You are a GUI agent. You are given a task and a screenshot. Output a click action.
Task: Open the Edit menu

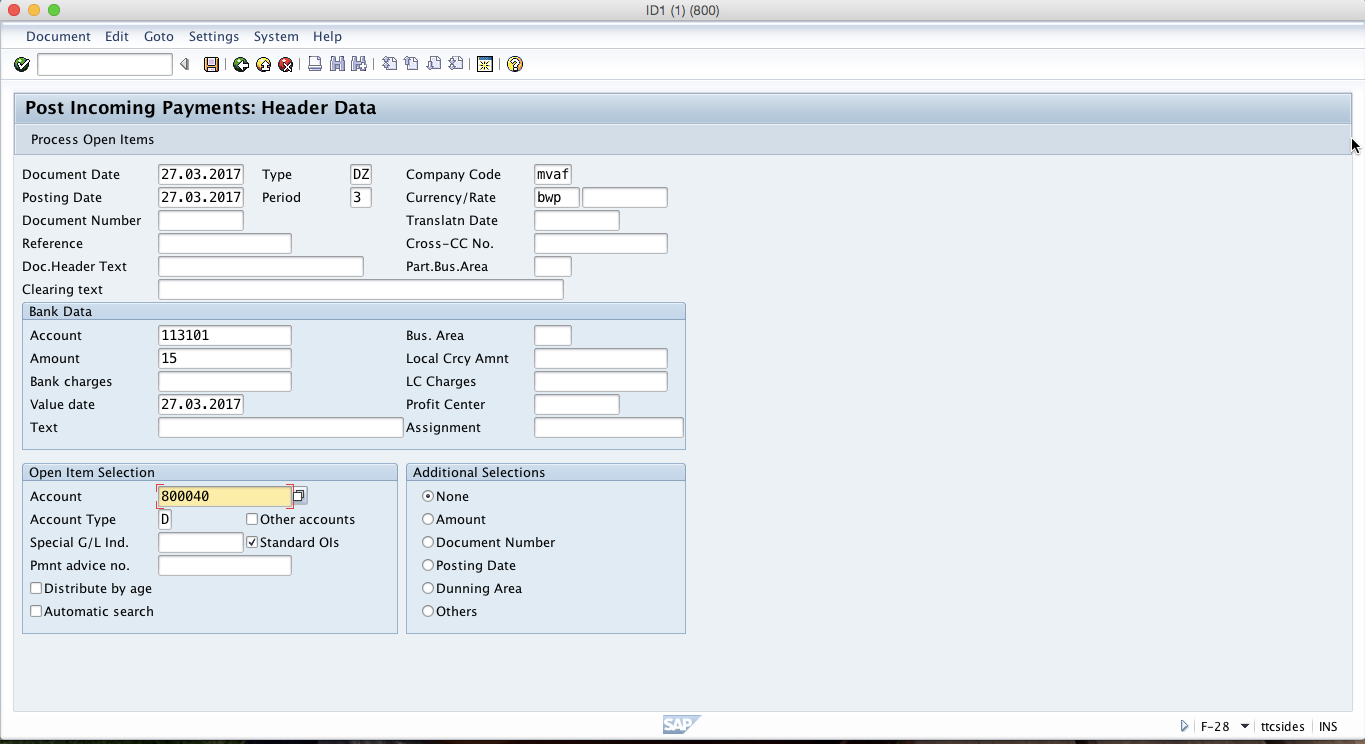(x=117, y=36)
